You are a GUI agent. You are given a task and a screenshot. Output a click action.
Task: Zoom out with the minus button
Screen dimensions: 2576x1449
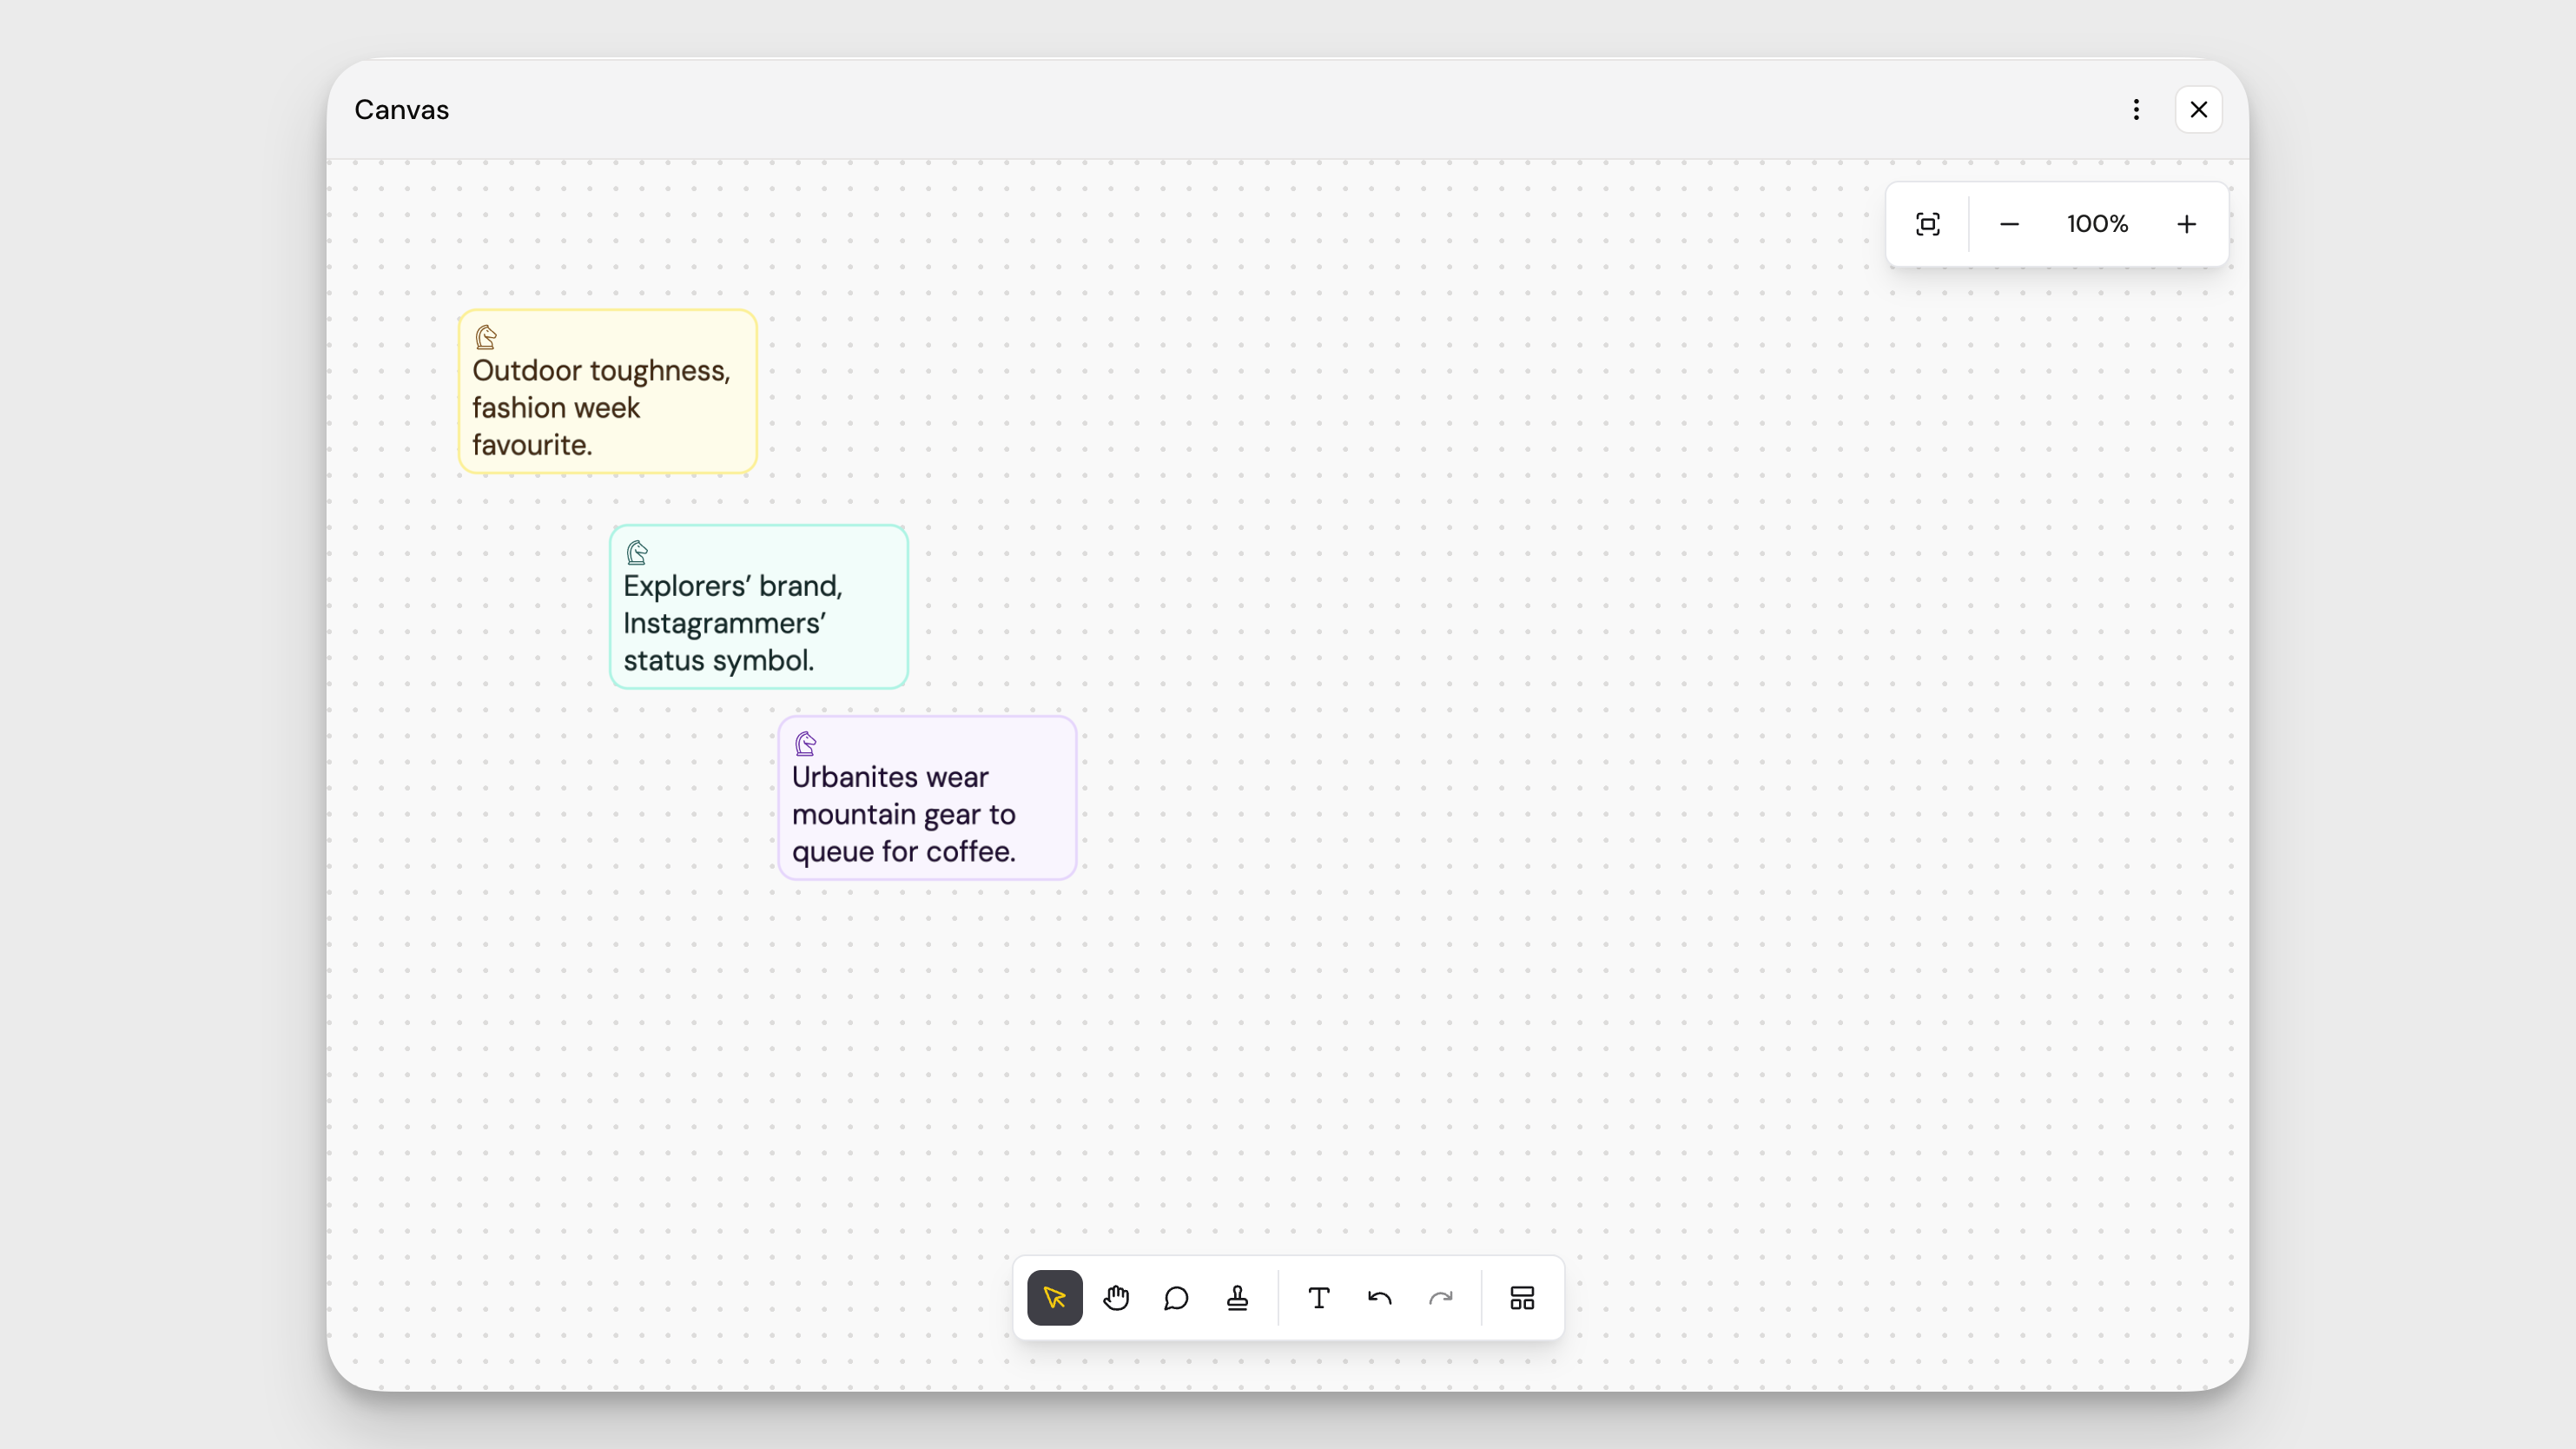click(x=2009, y=224)
